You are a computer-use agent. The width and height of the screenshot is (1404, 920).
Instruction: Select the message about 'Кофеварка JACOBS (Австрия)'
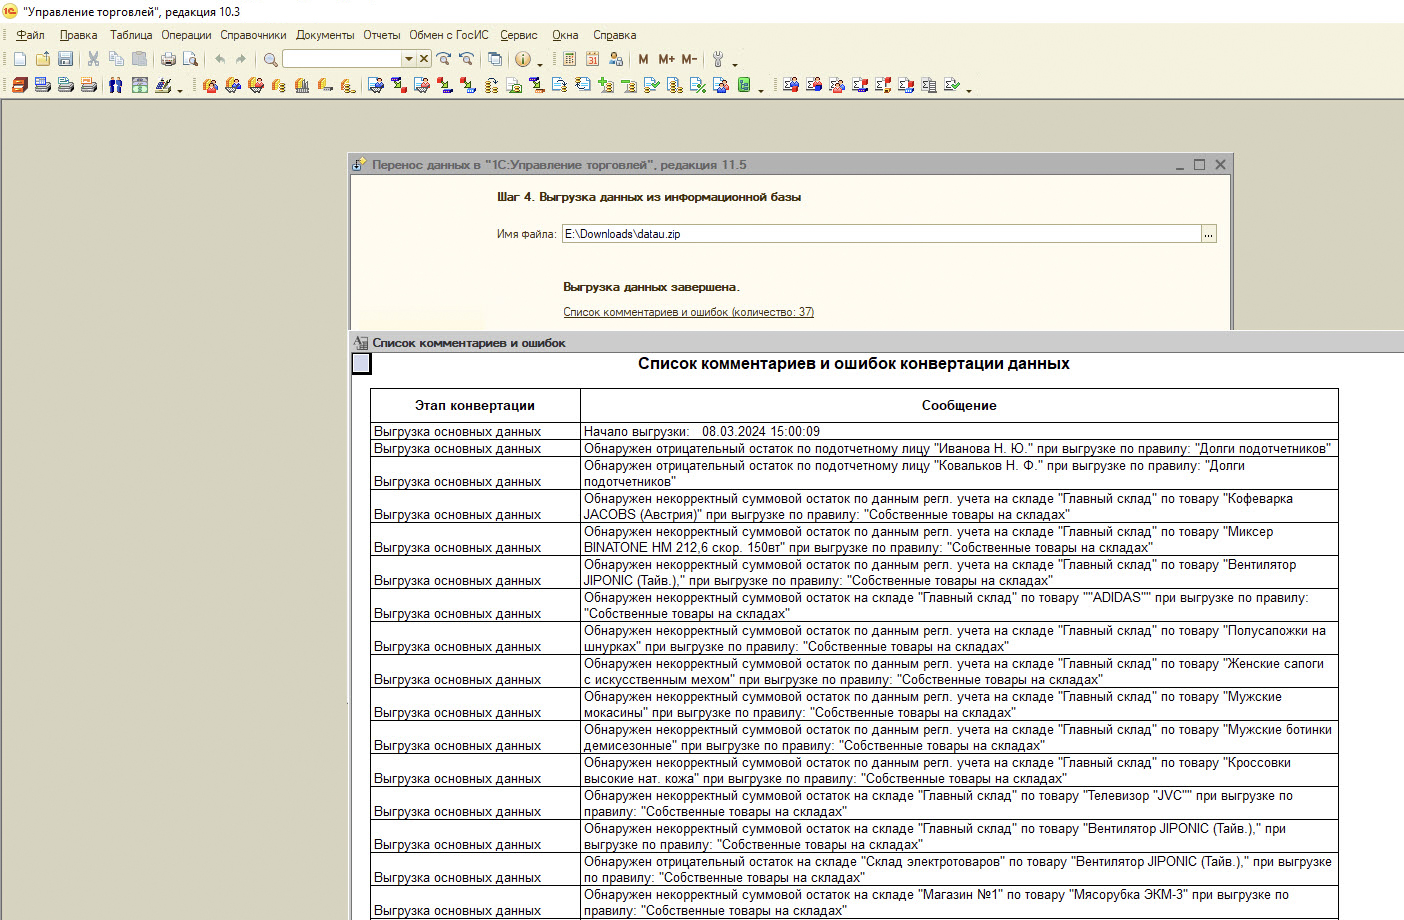click(959, 506)
